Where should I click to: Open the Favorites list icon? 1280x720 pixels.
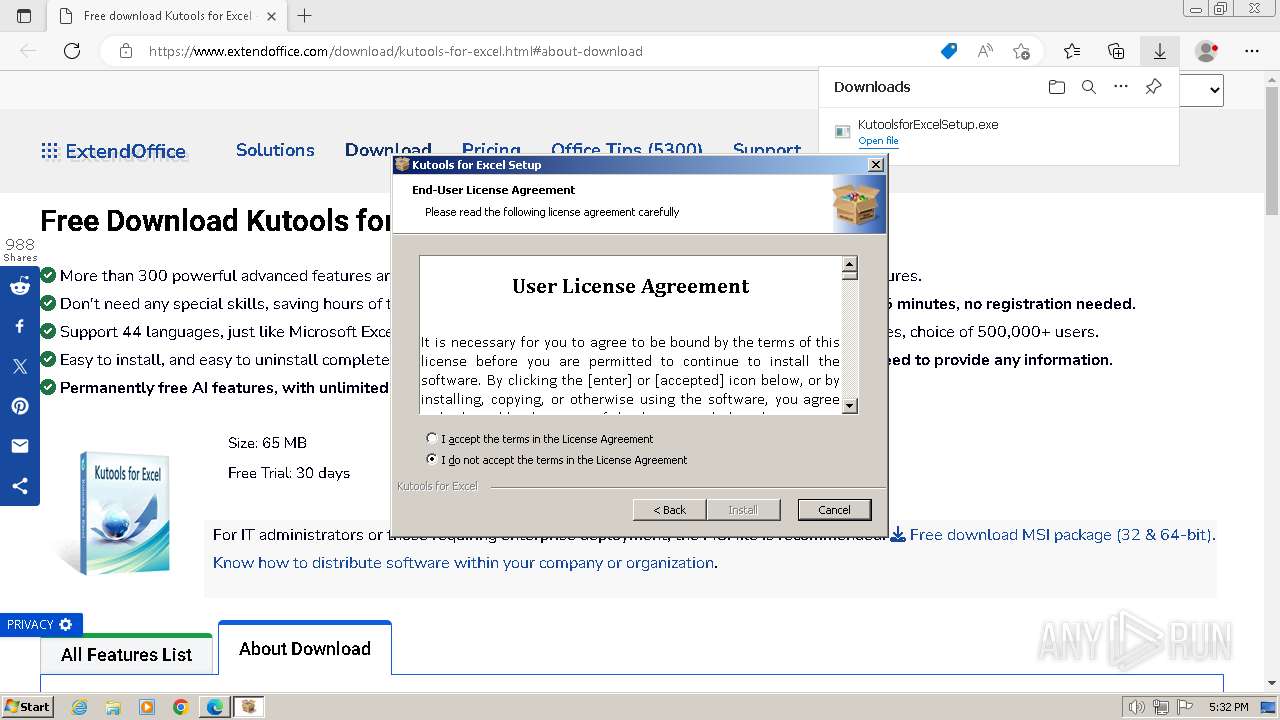(x=1072, y=51)
